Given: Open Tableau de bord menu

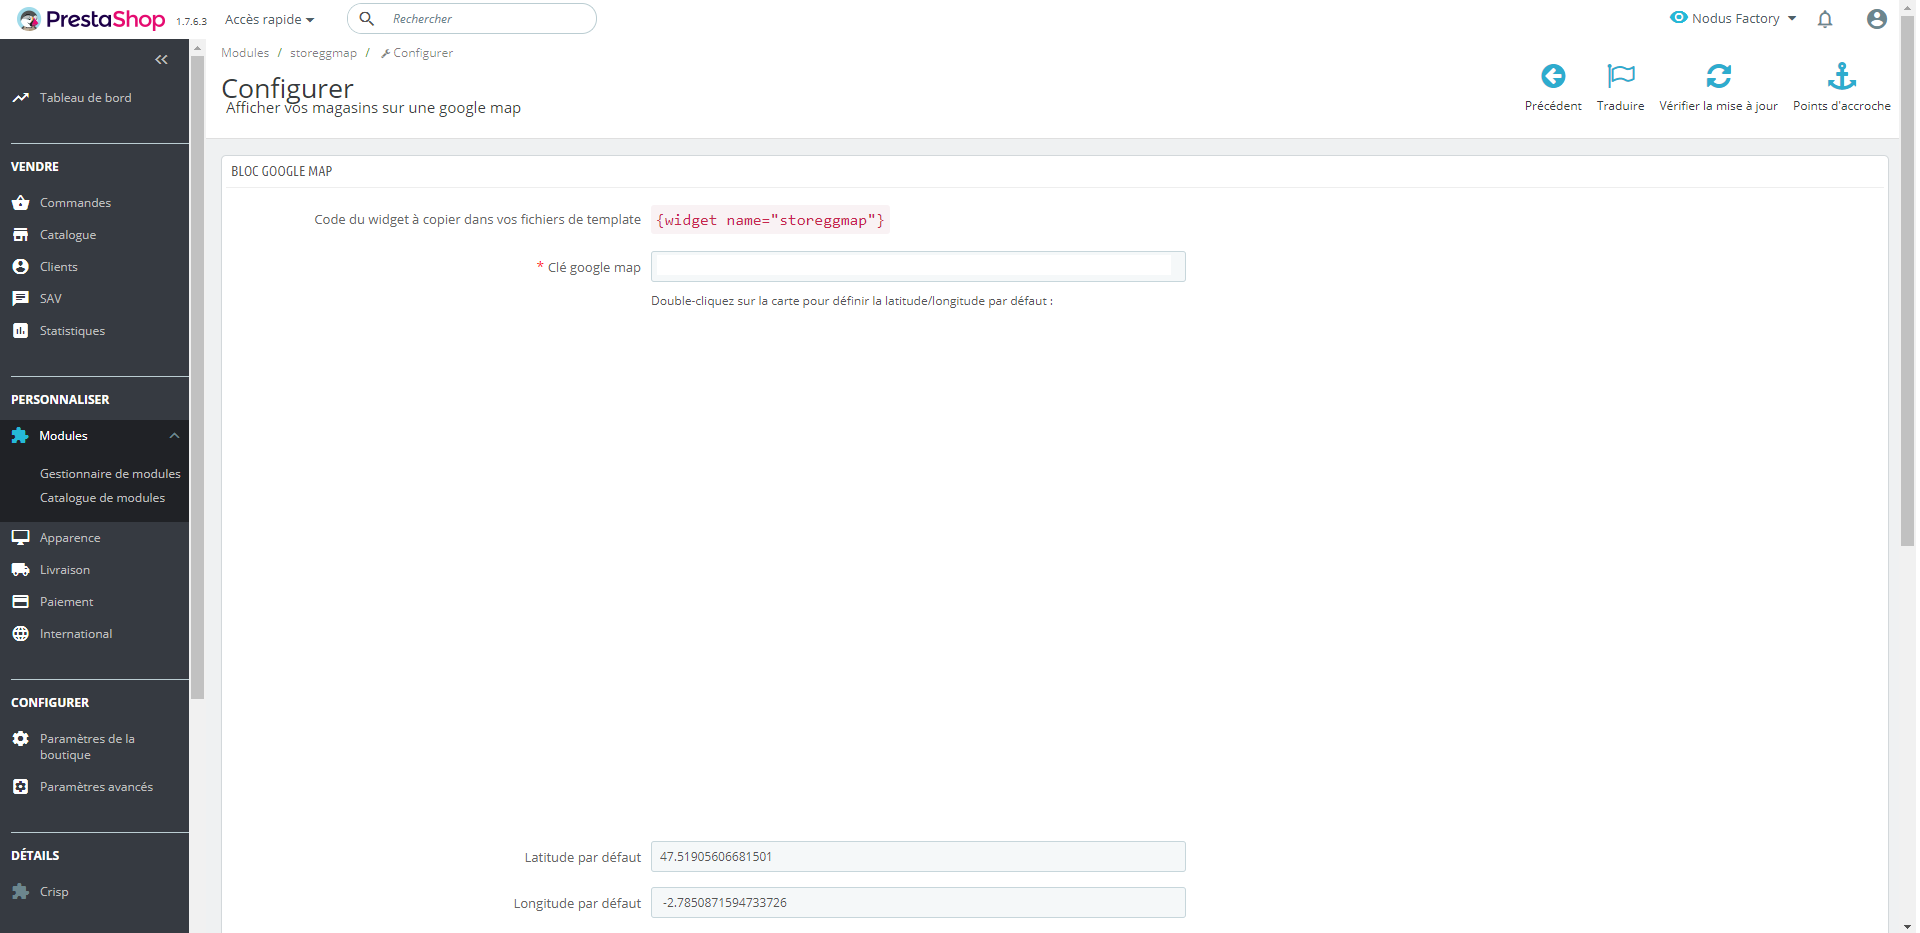Looking at the screenshot, I should (86, 98).
